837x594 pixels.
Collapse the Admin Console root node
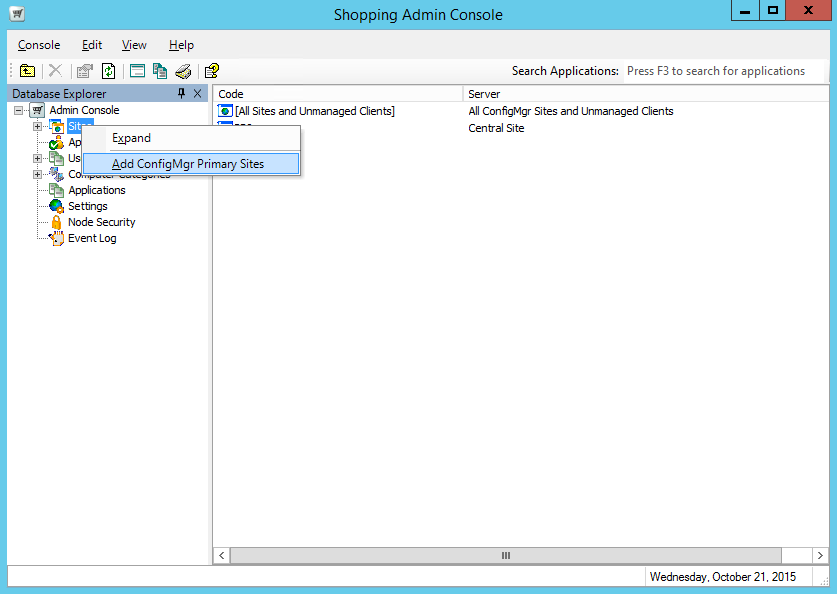coord(19,110)
